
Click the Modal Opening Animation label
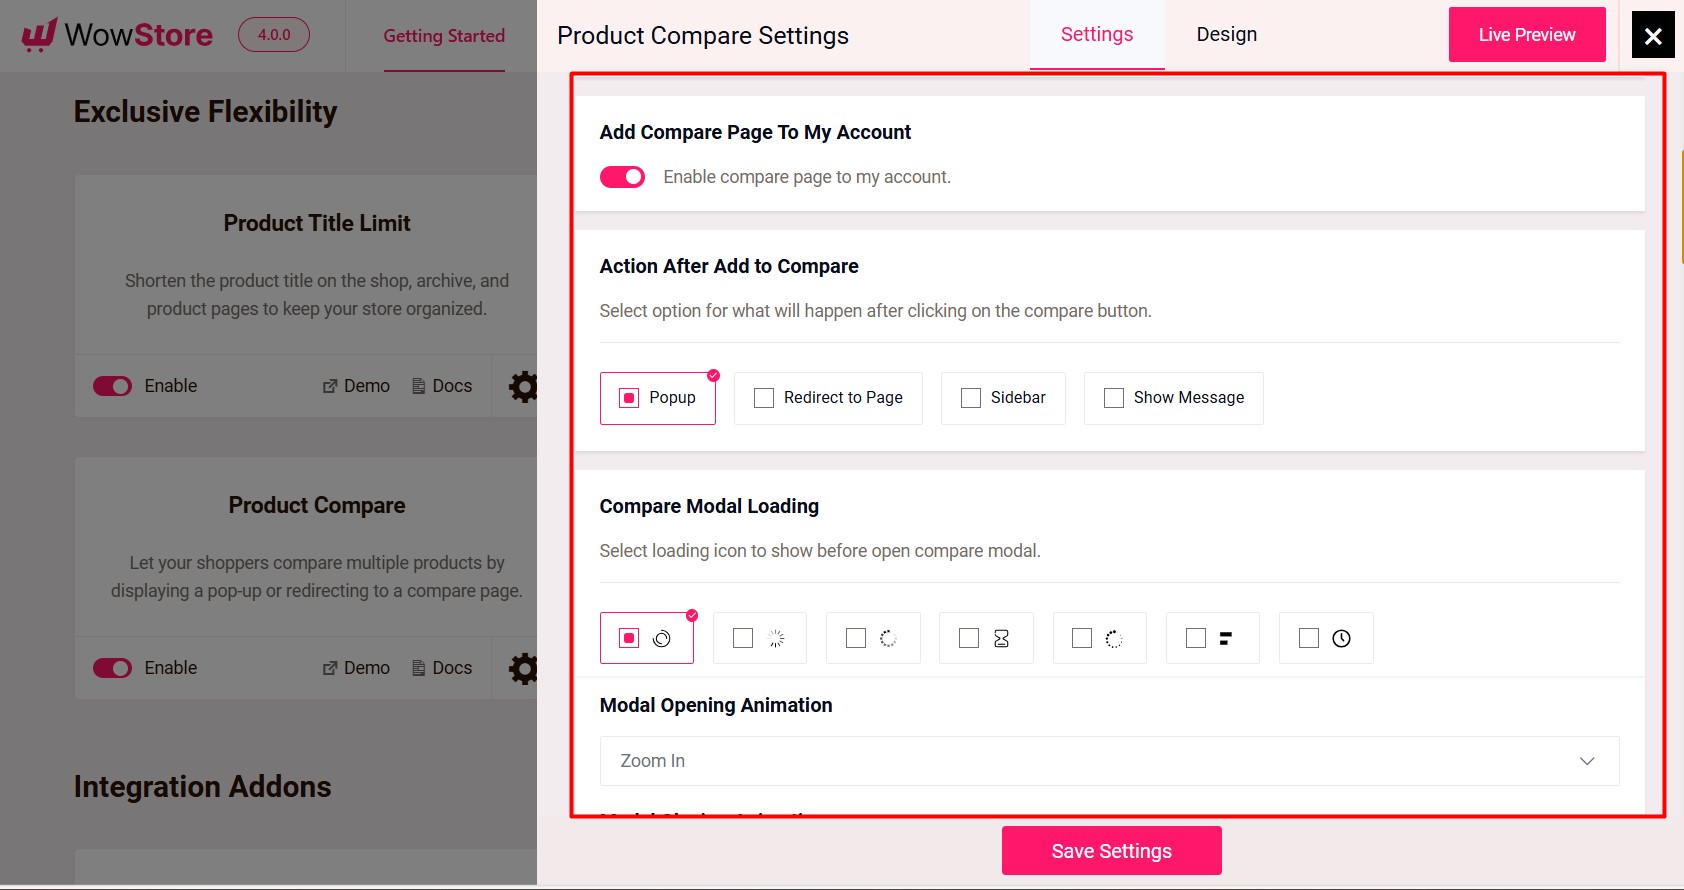tap(716, 705)
